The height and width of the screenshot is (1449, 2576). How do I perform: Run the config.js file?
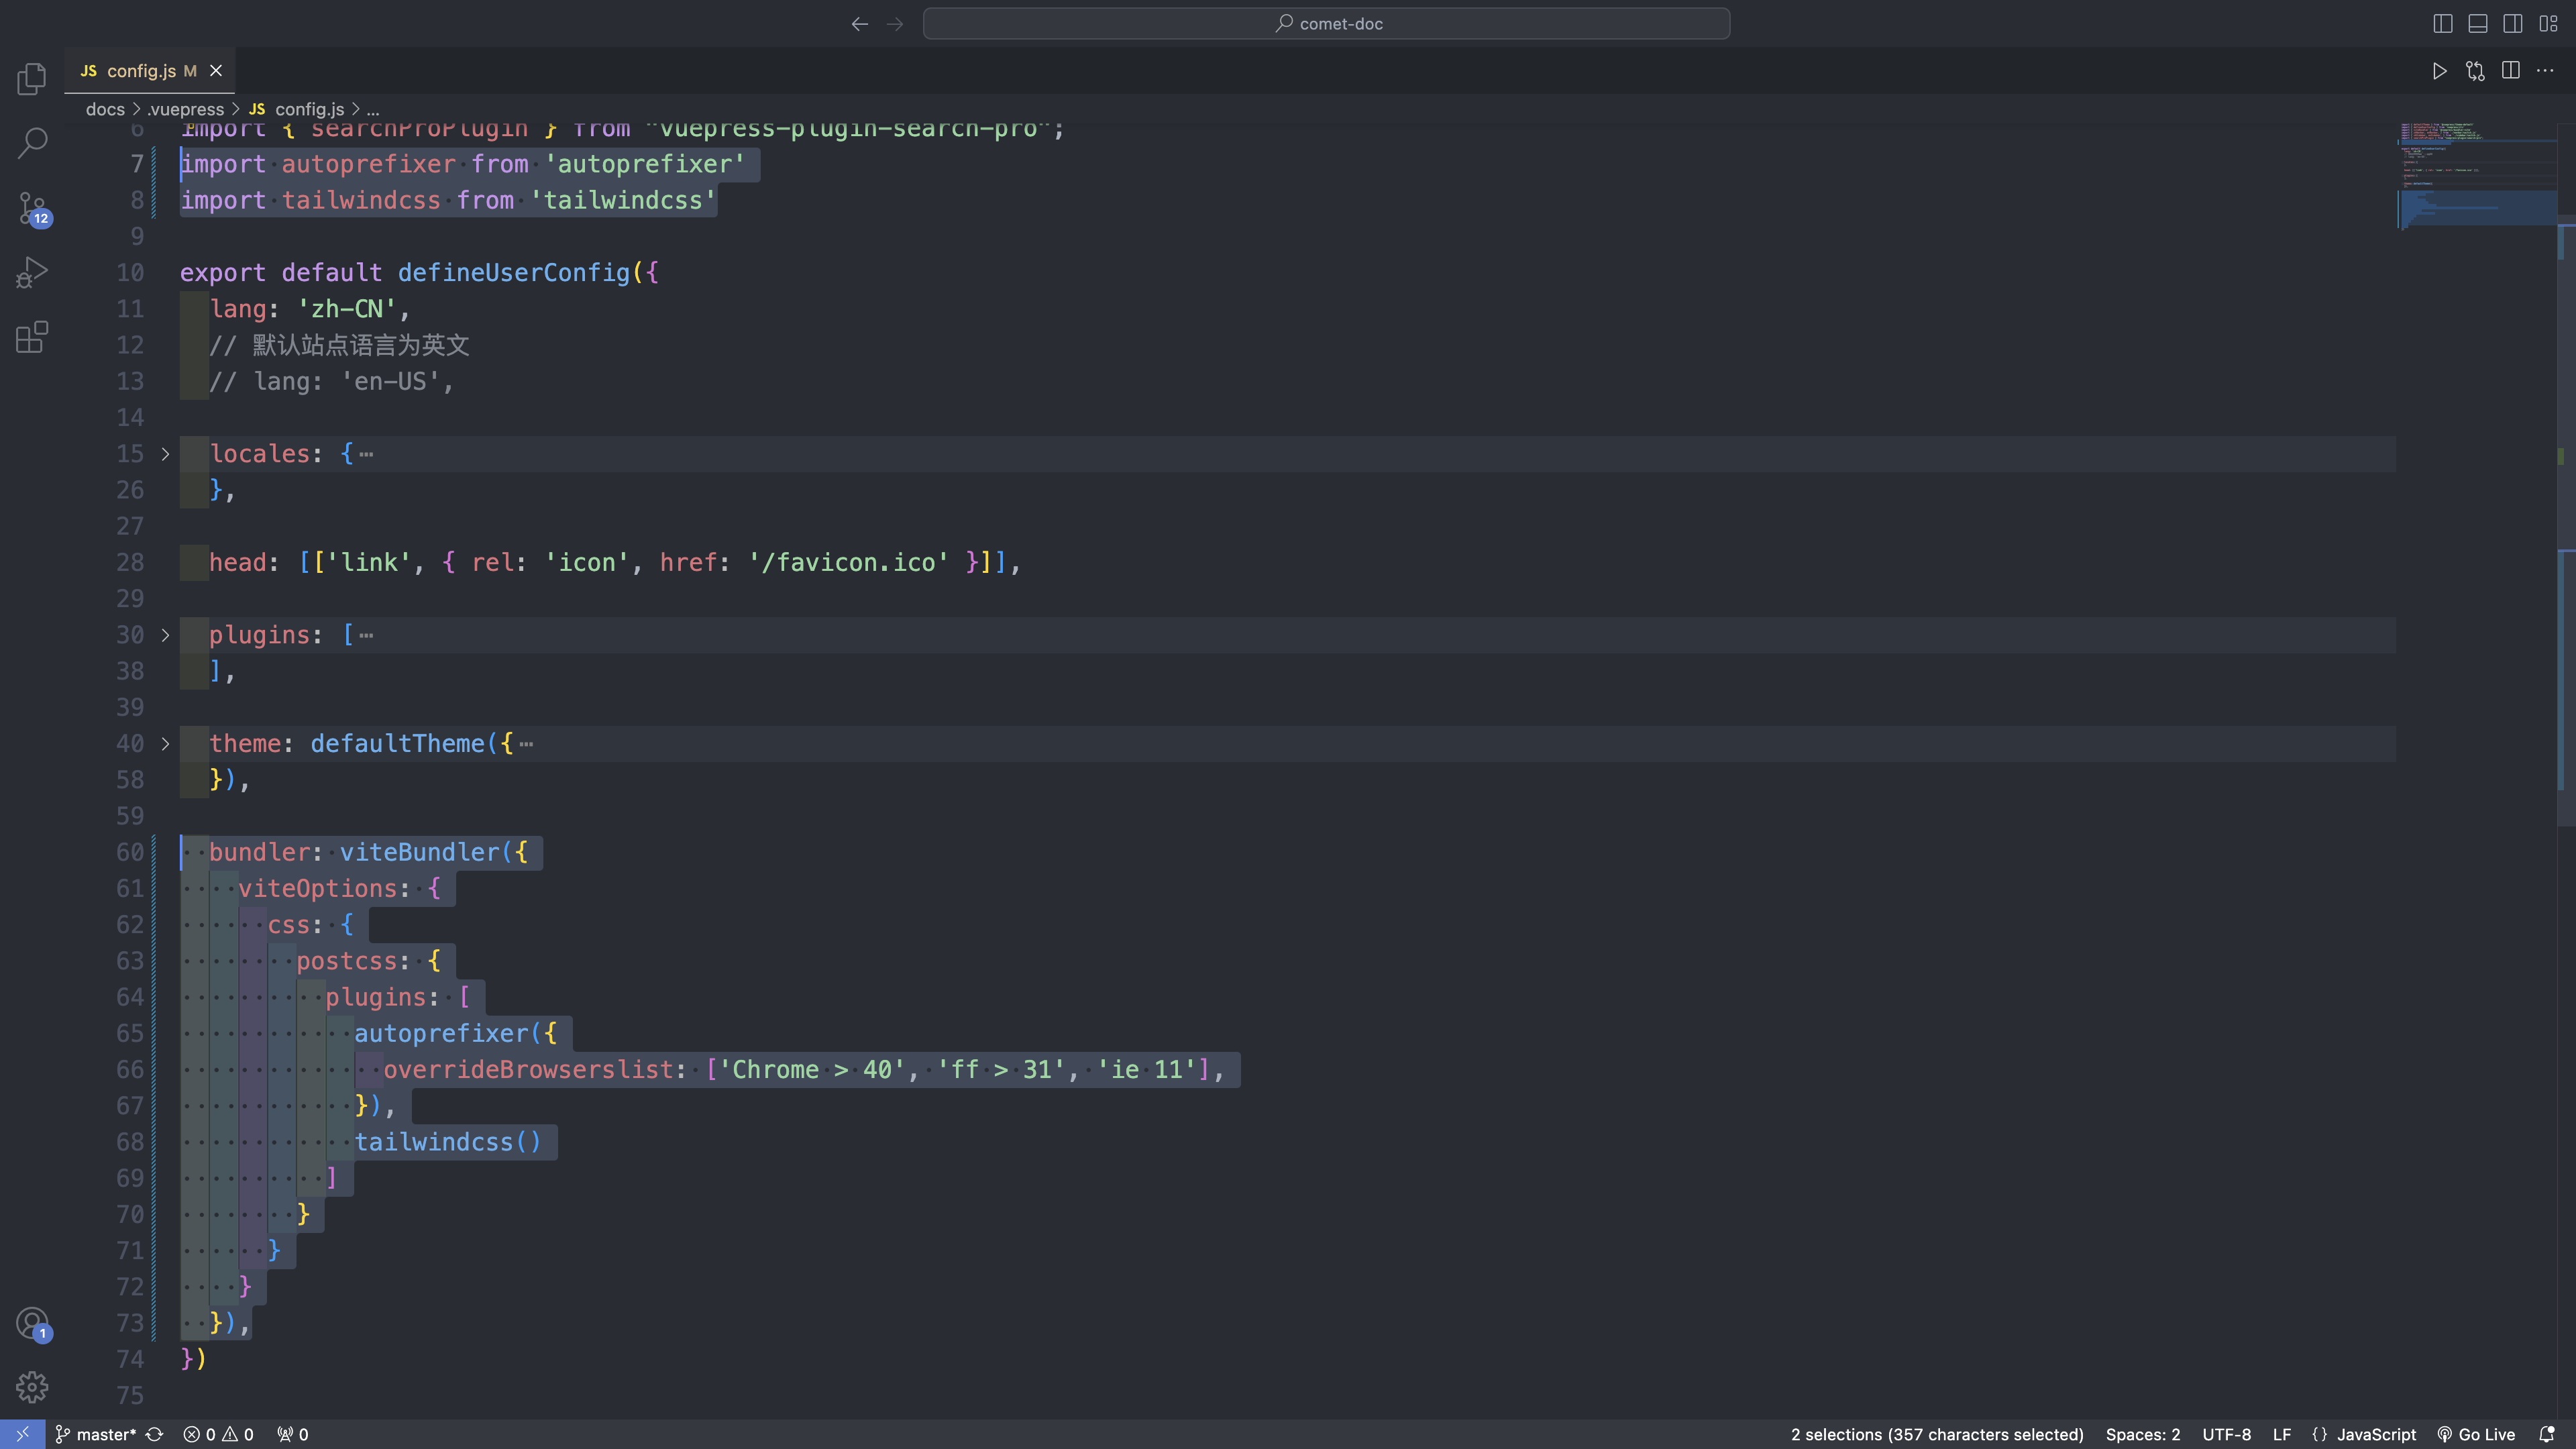pos(2439,70)
